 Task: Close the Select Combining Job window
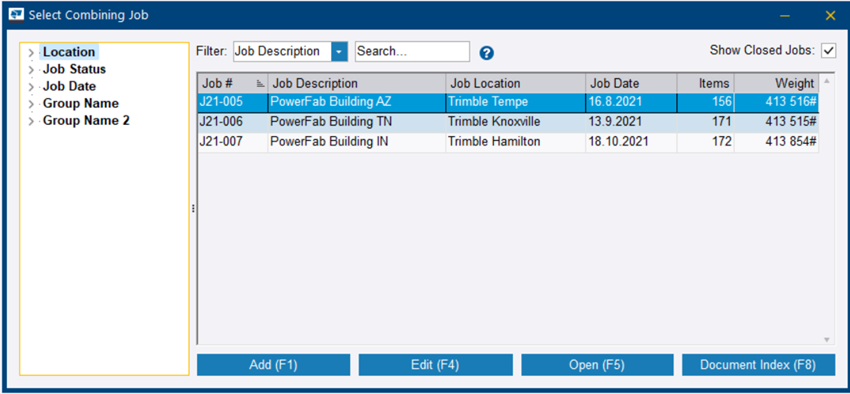[x=830, y=16]
